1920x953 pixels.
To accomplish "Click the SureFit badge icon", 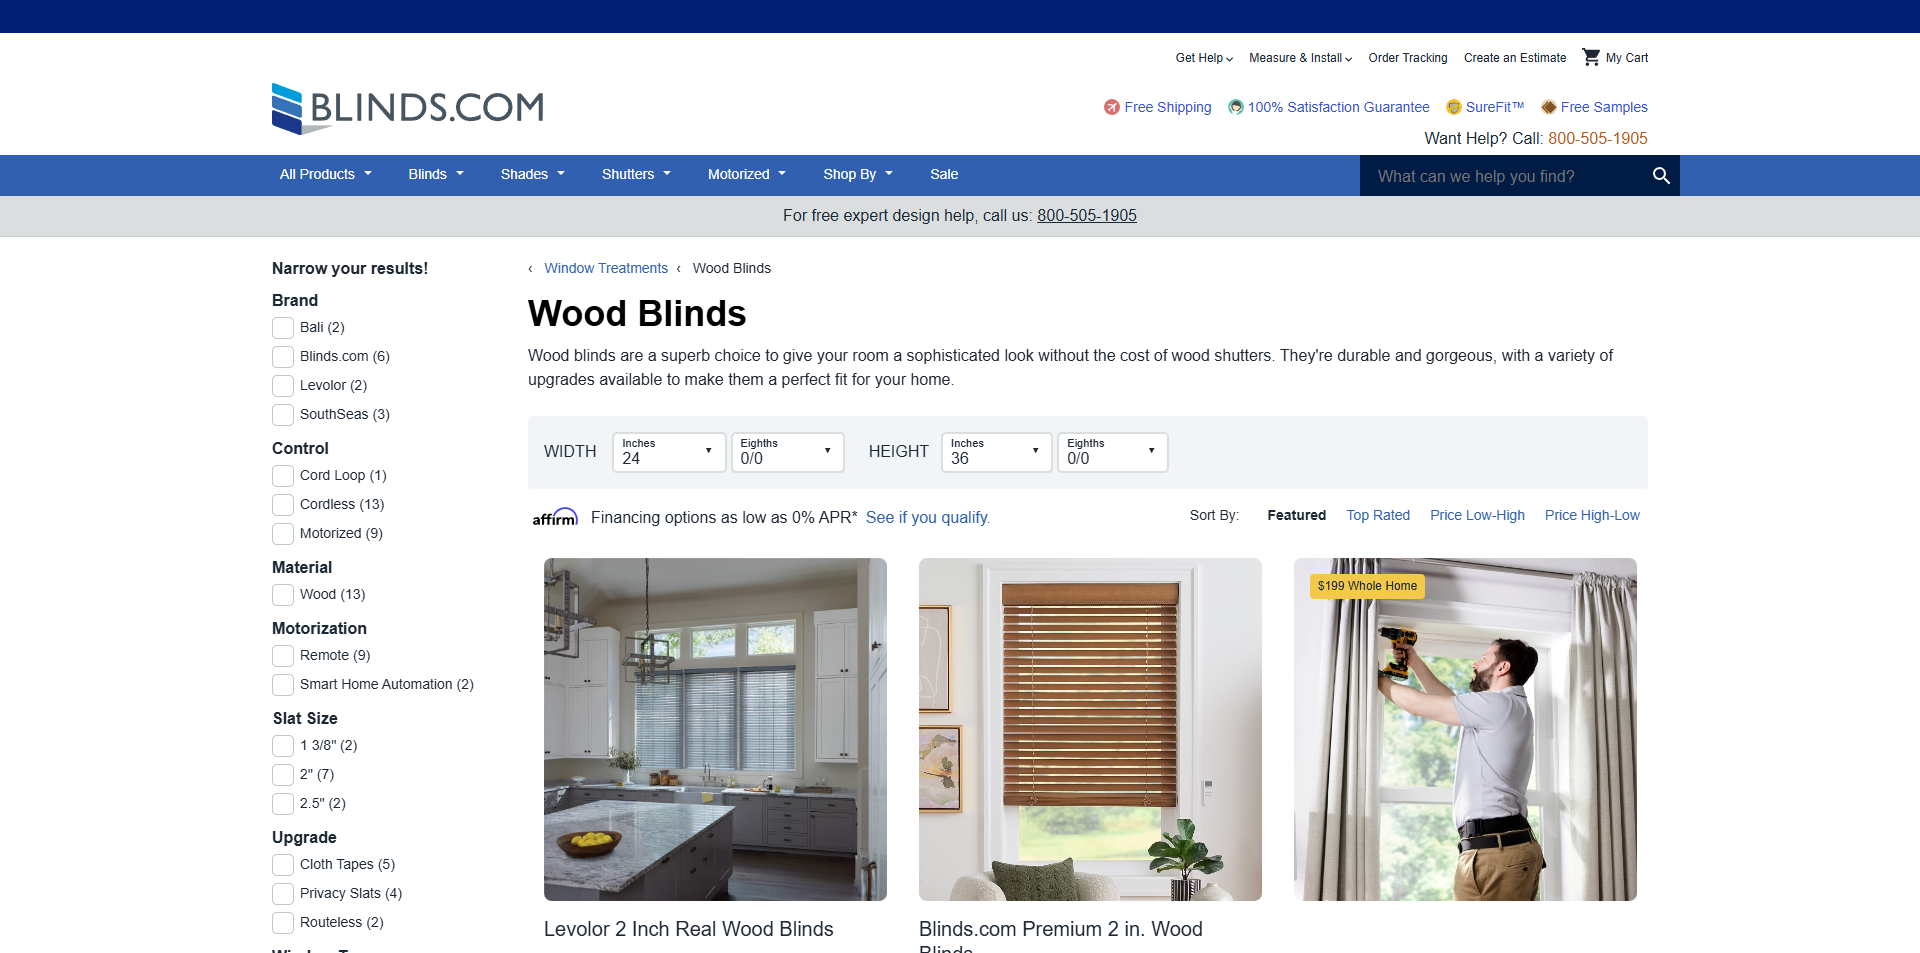I will point(1454,107).
